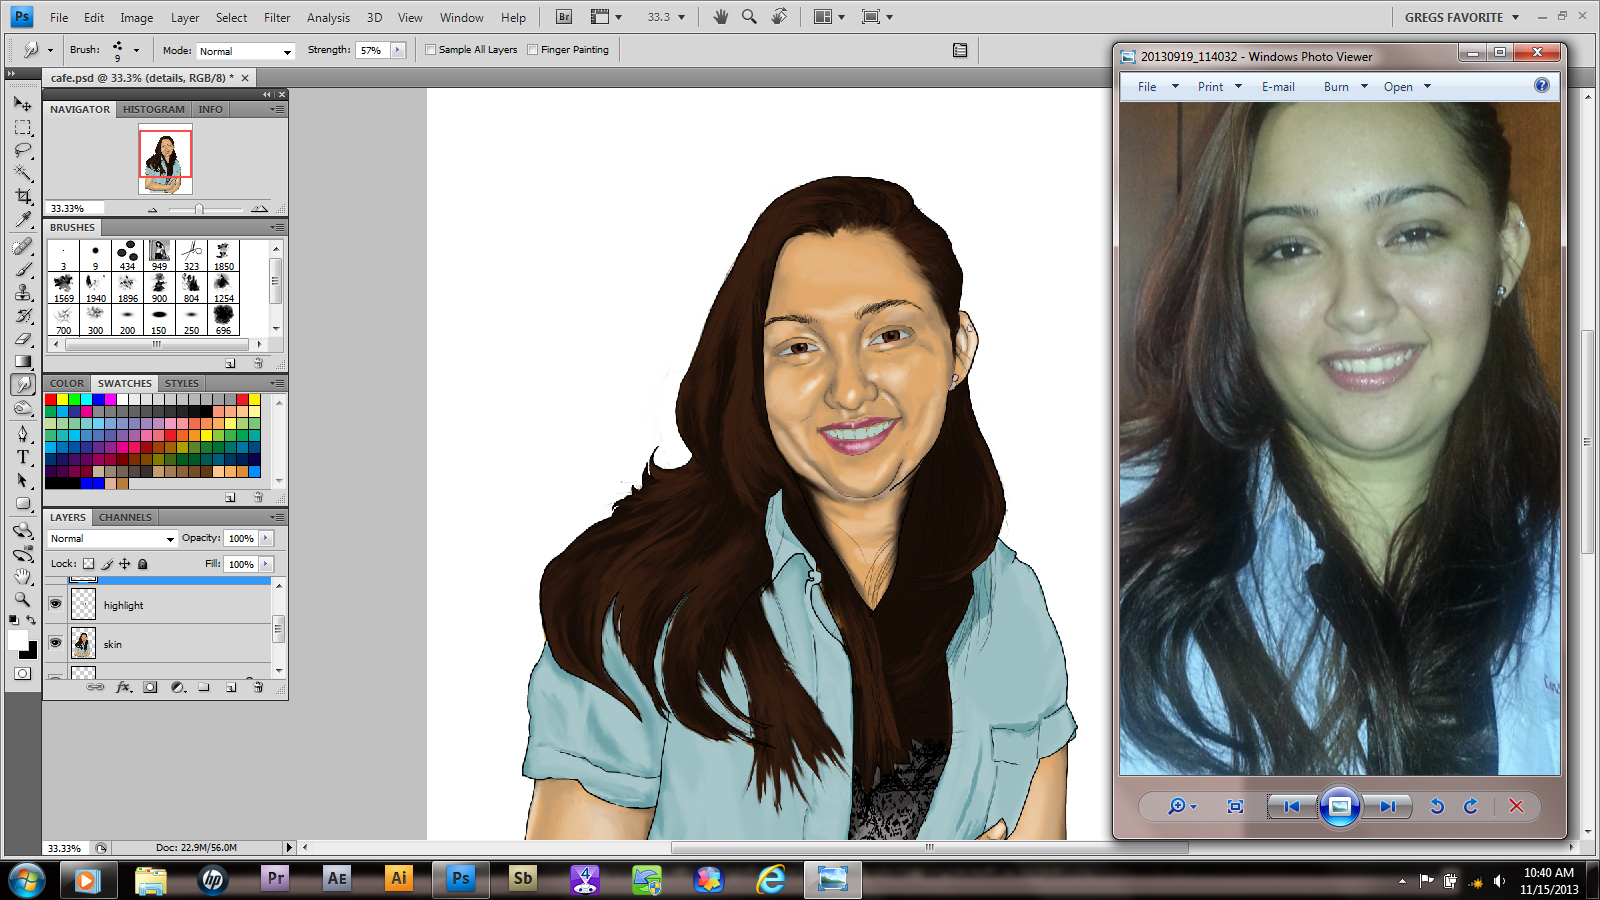The height and width of the screenshot is (900, 1600).
Task: Launch Adobe Bridge from the top bar
Action: point(564,17)
